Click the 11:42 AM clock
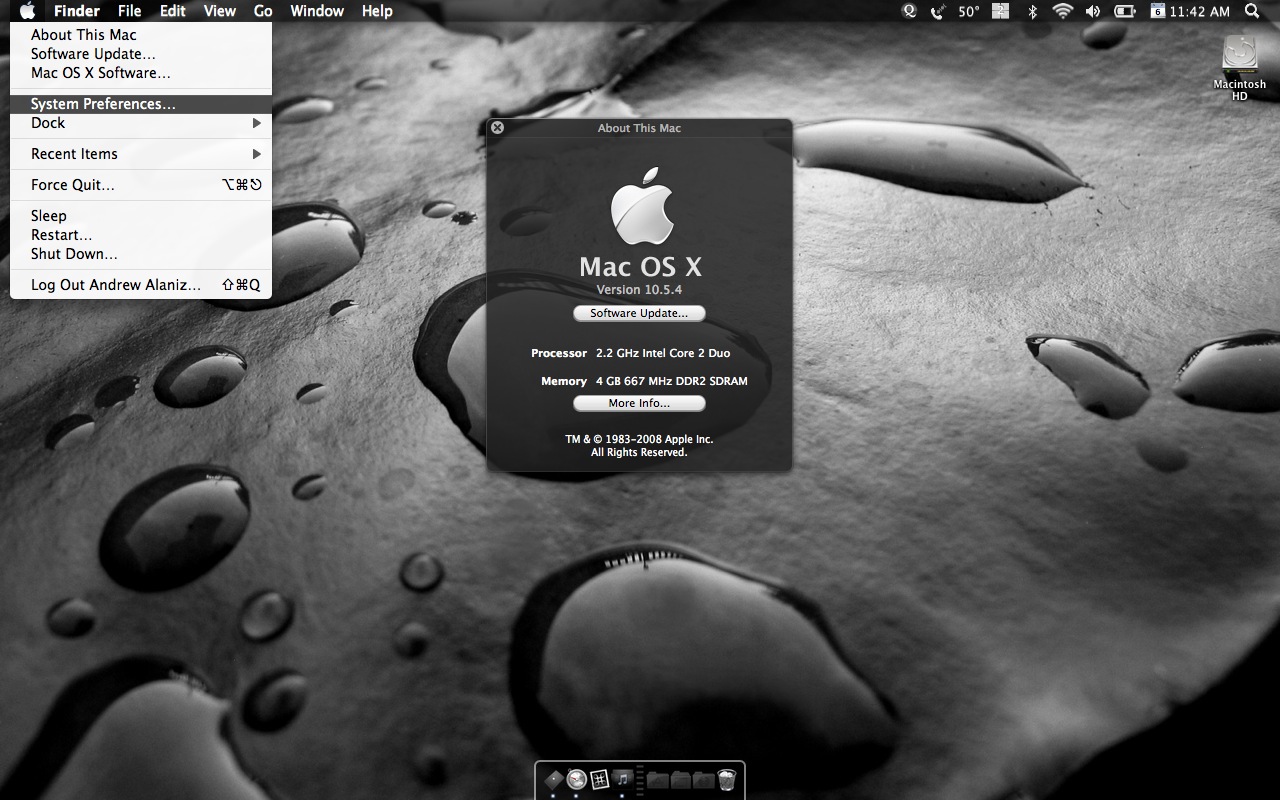This screenshot has height=800, width=1280. (x=1199, y=11)
